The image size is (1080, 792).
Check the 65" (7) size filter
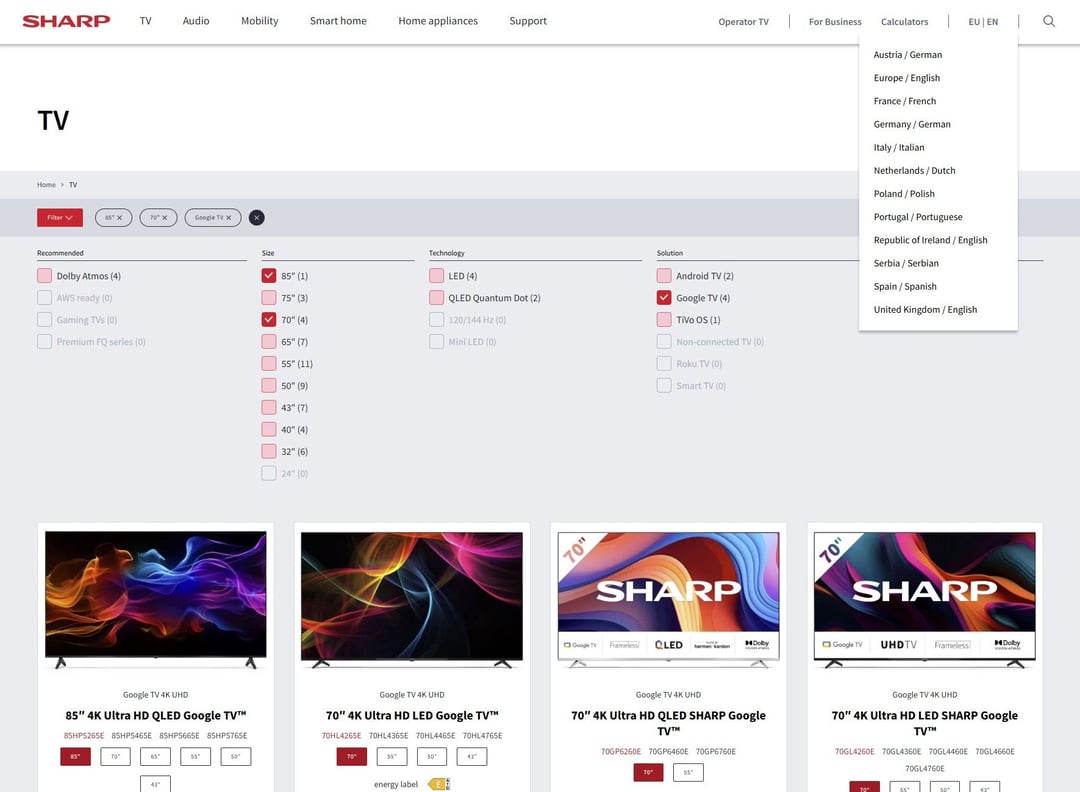point(269,342)
